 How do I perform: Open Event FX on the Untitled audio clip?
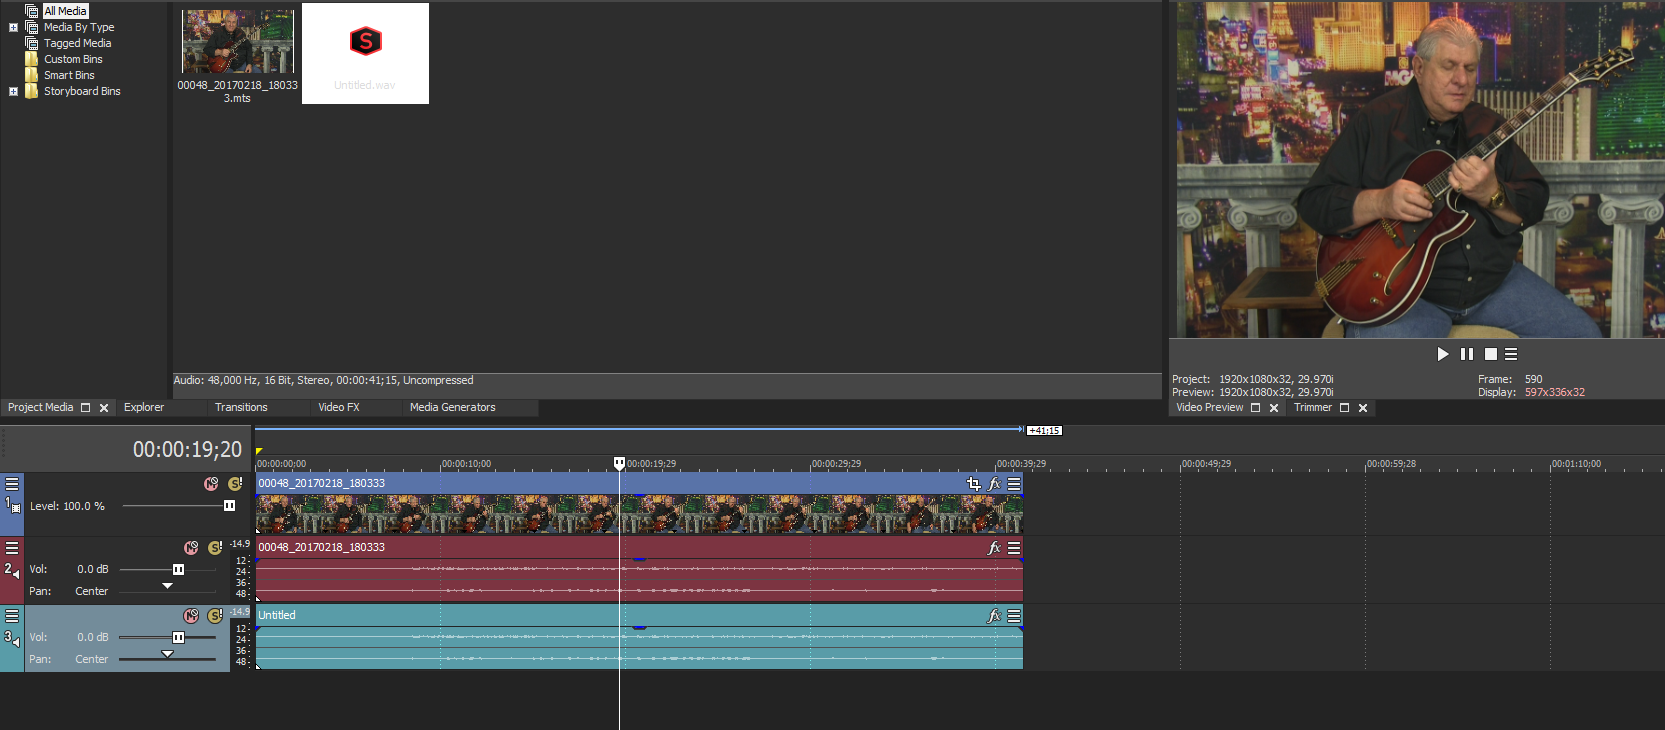point(994,616)
